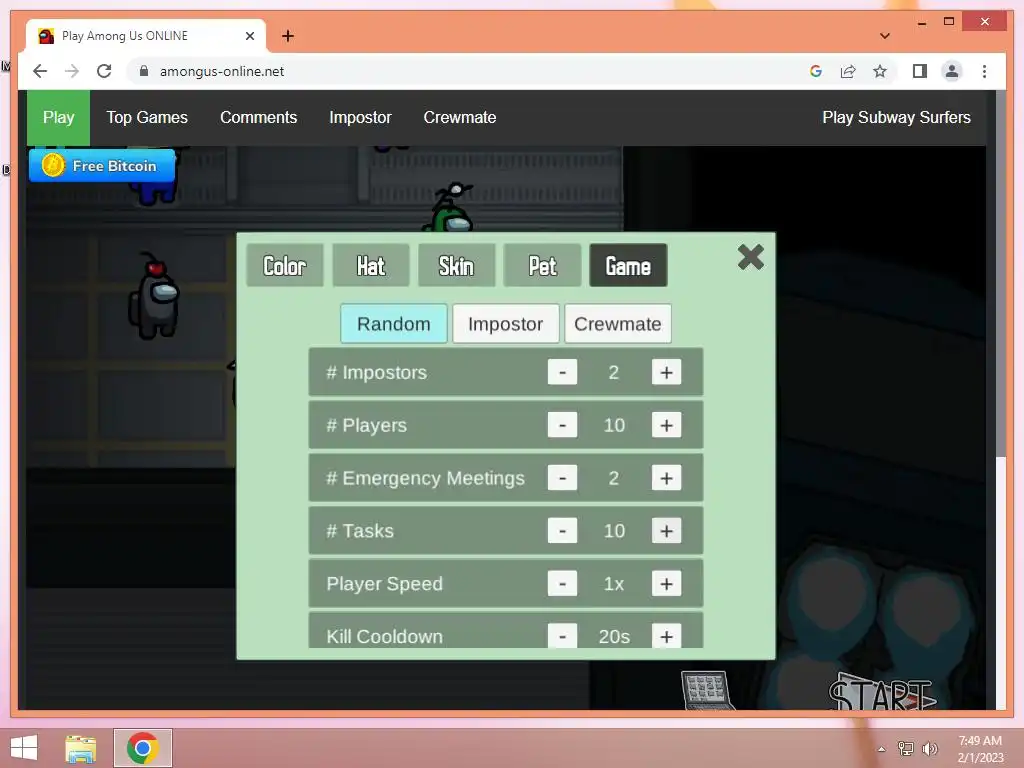Click the Free Bitcoin banner
The image size is (1024, 768).
click(x=102, y=166)
